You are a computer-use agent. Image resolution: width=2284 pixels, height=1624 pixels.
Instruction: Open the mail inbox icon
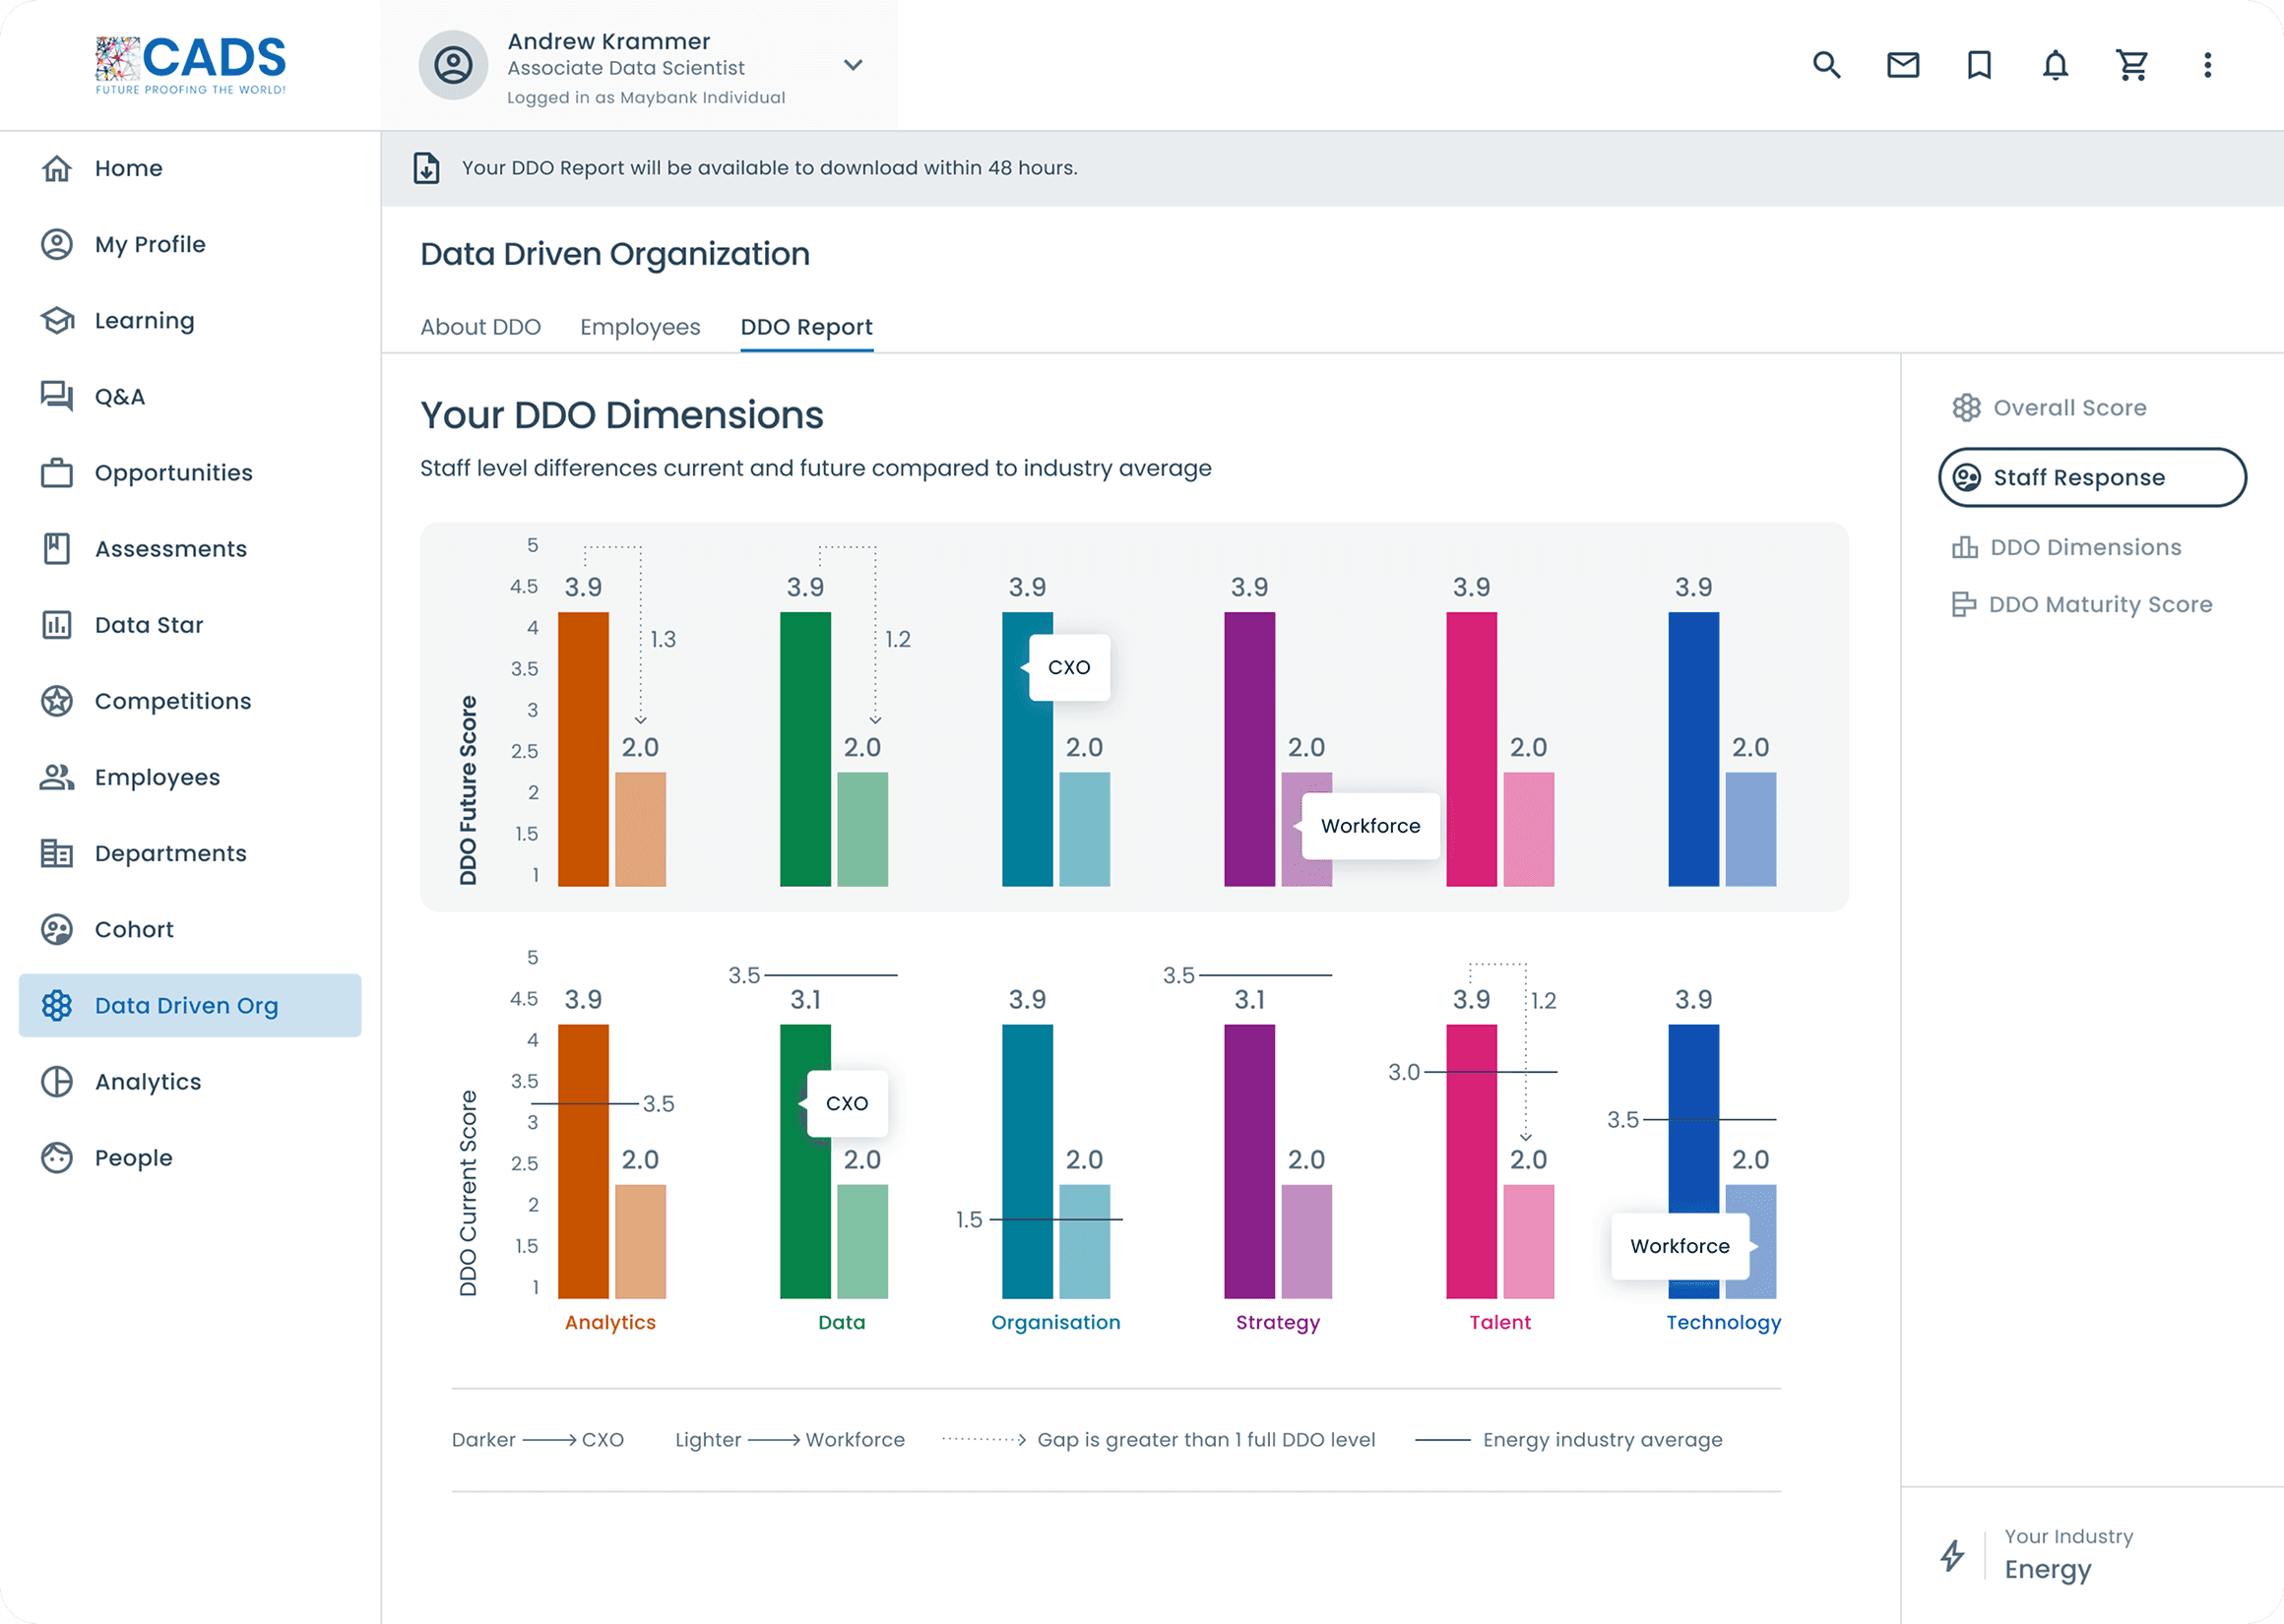[1902, 65]
